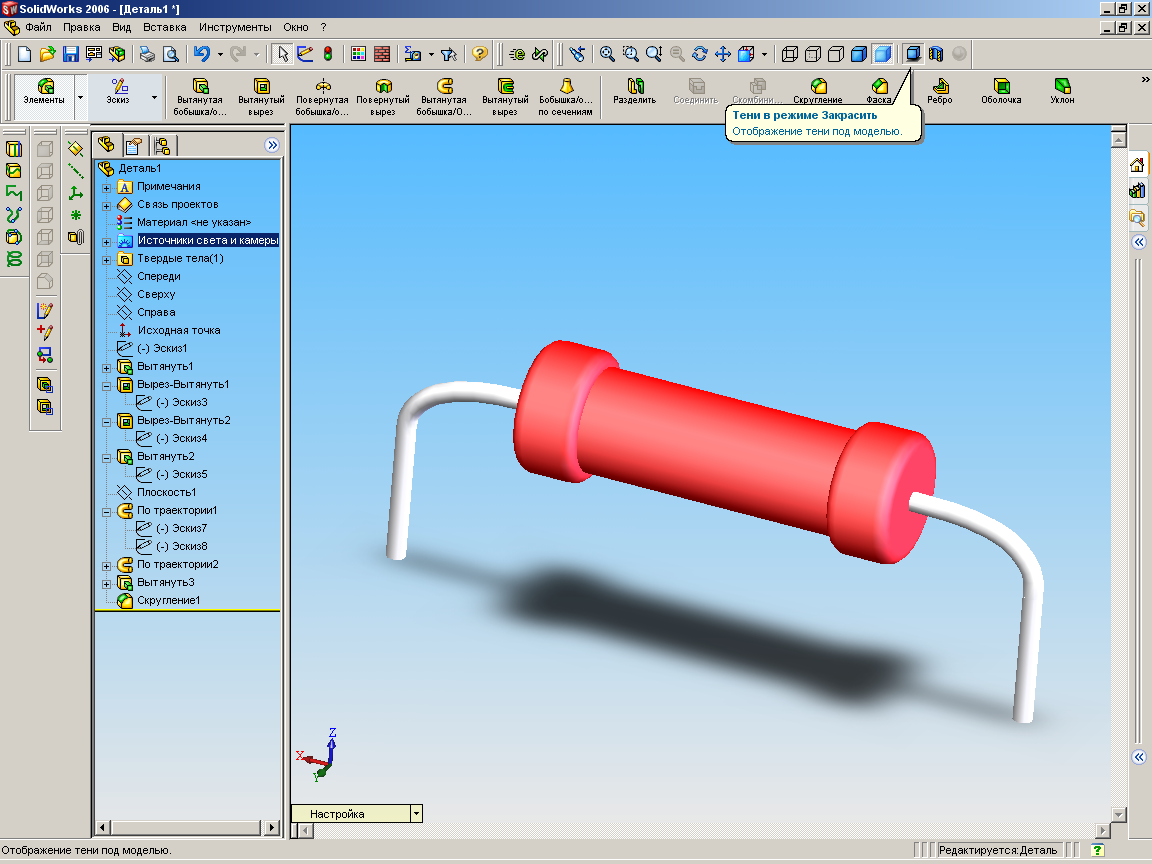Choose the Extruded Boss/Base tool
The image size is (1152, 864).
(x=200, y=96)
